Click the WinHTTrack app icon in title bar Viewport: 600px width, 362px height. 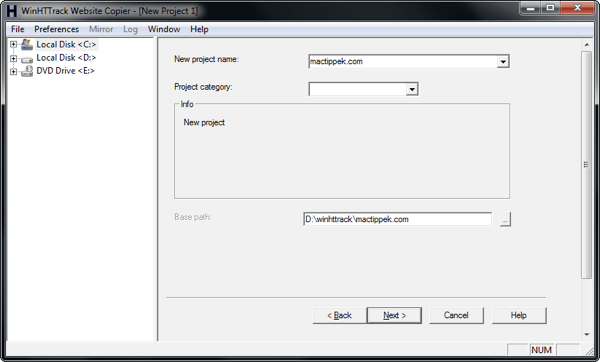[12, 11]
